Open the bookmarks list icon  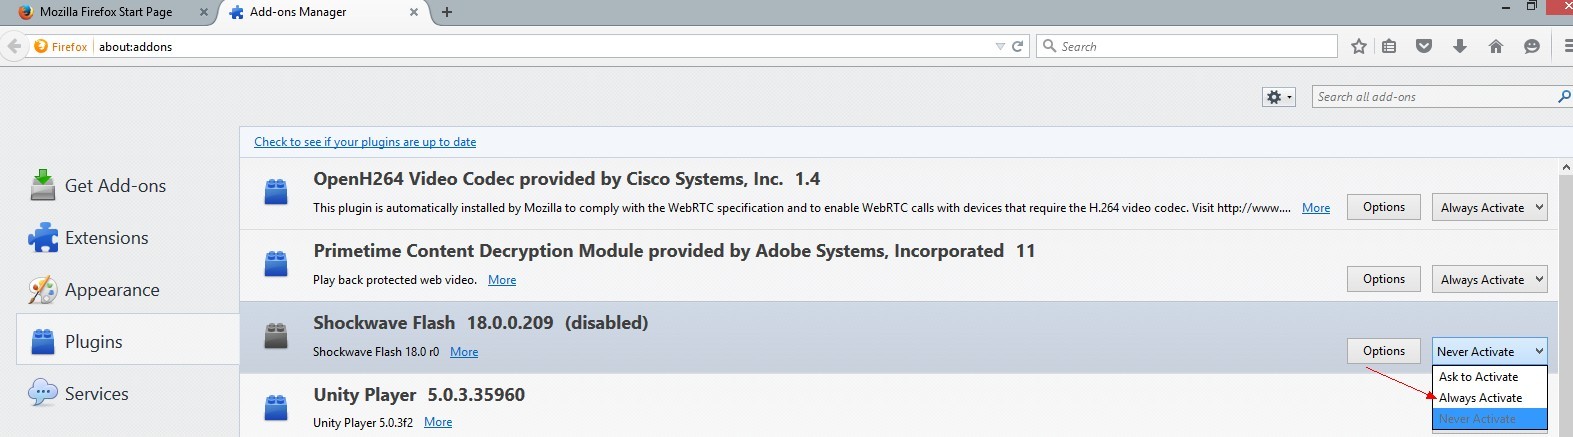pos(1389,46)
